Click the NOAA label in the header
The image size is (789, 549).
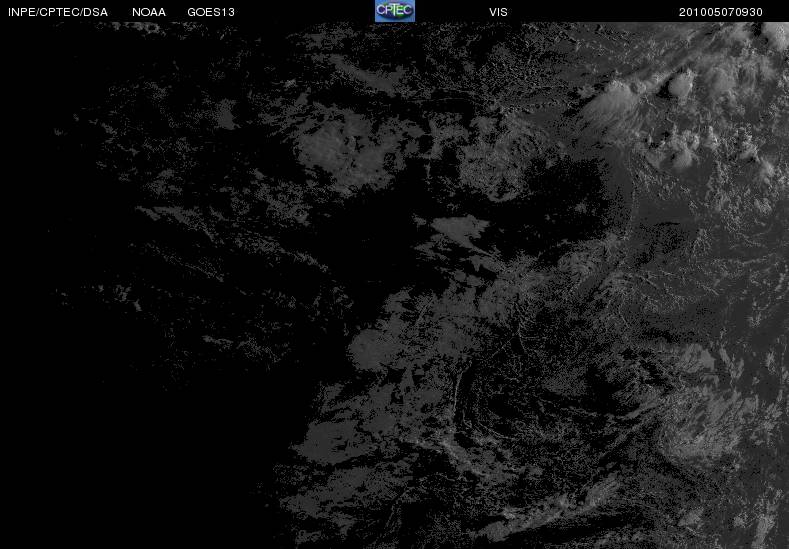coord(149,12)
